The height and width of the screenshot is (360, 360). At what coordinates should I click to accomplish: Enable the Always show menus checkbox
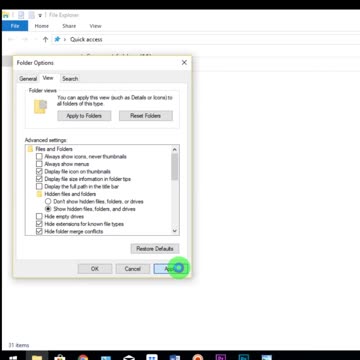[39, 164]
